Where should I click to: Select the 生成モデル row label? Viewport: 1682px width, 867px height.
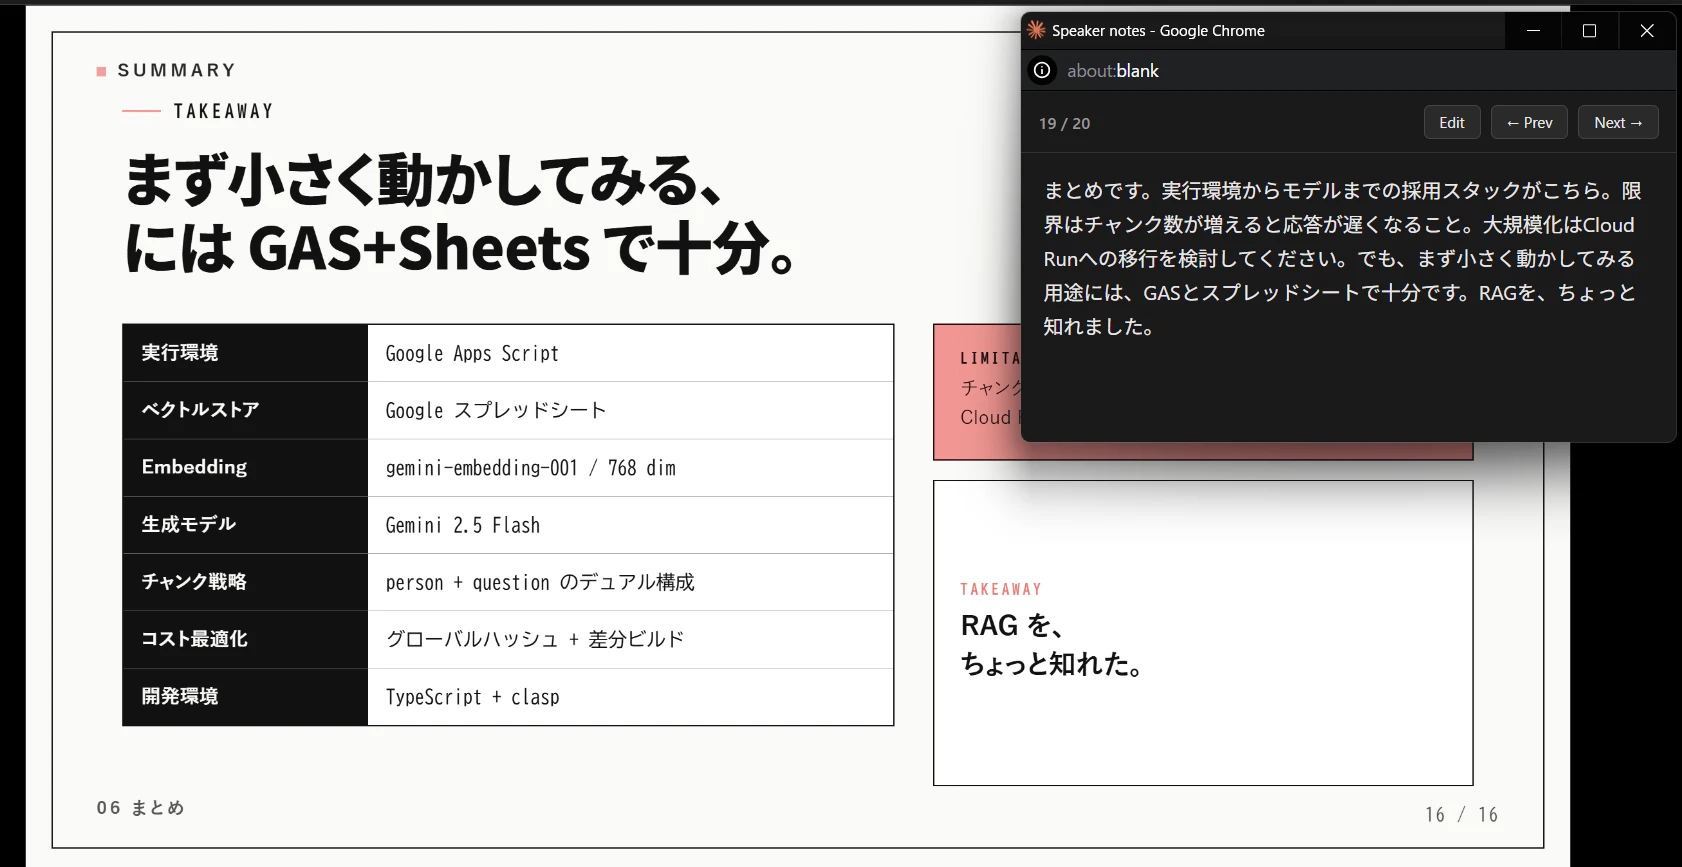pyautogui.click(x=245, y=524)
